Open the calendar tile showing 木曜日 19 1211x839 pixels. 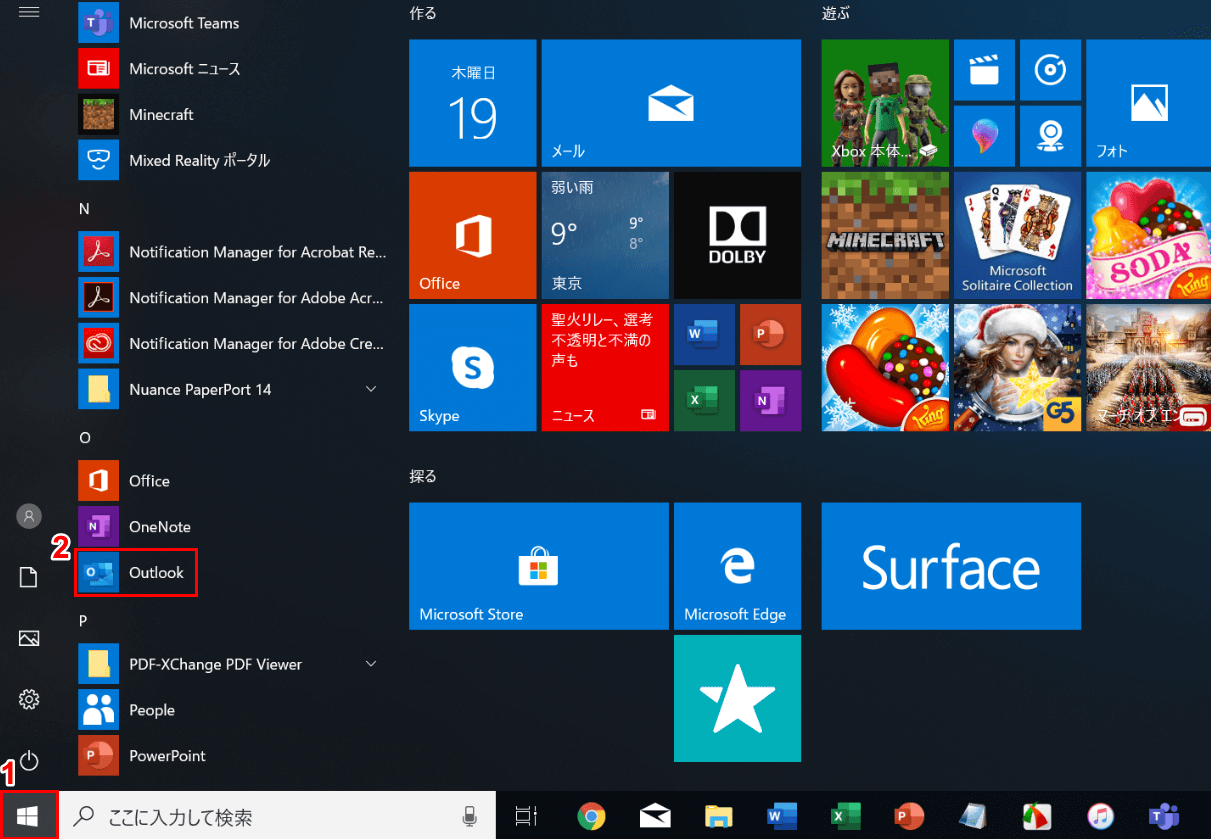tap(473, 103)
